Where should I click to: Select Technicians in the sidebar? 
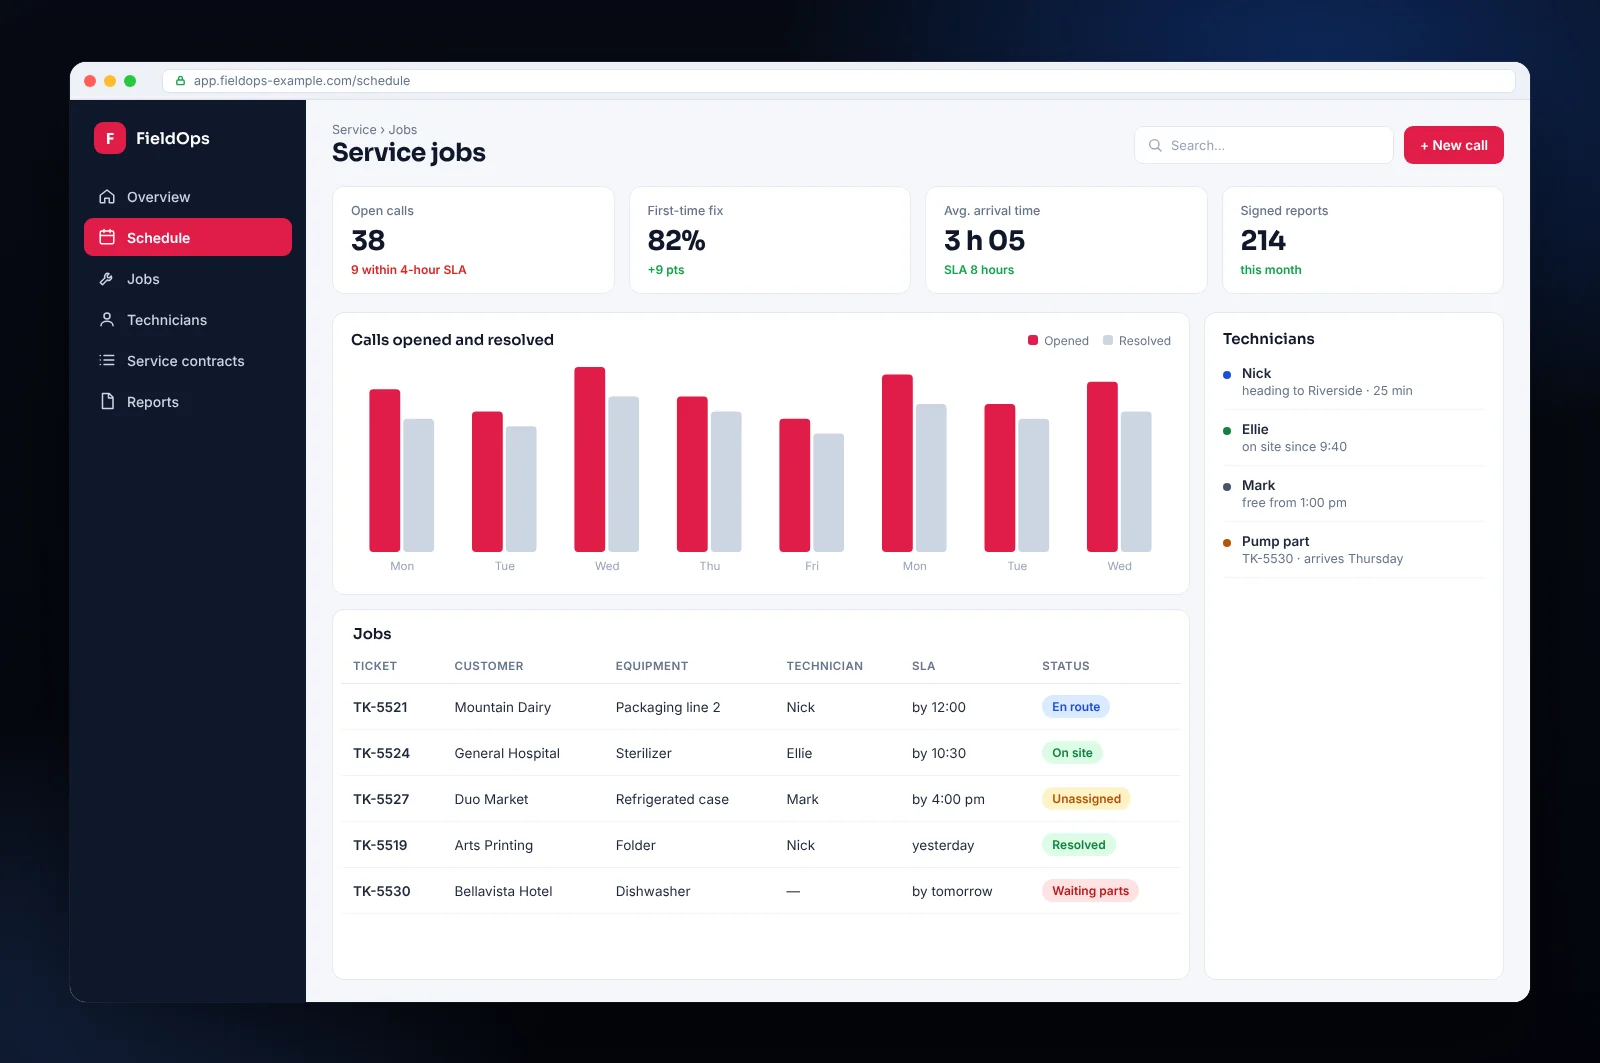click(x=188, y=320)
